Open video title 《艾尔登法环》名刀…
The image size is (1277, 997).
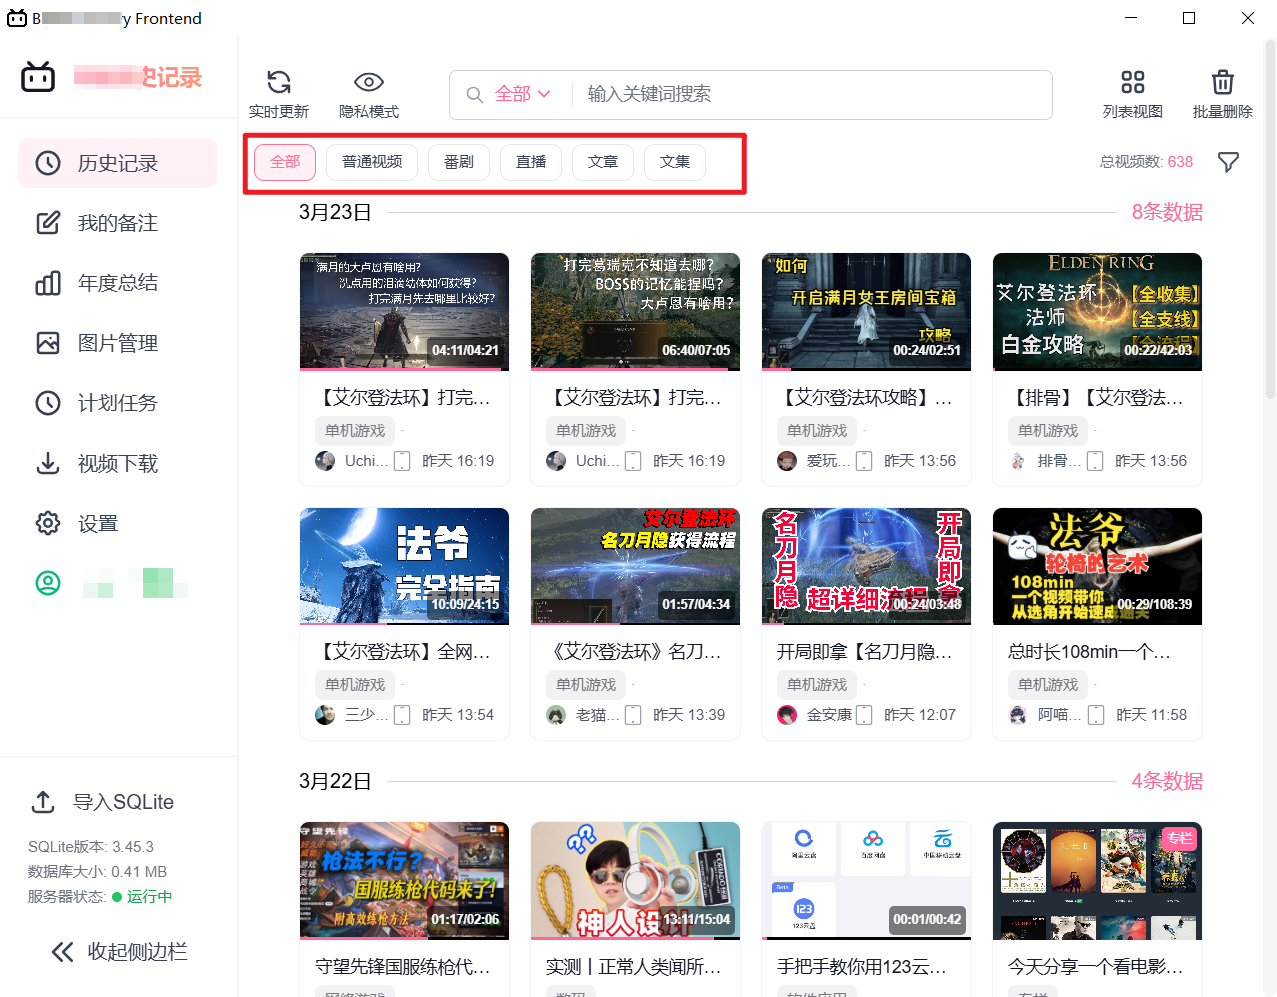click(635, 652)
